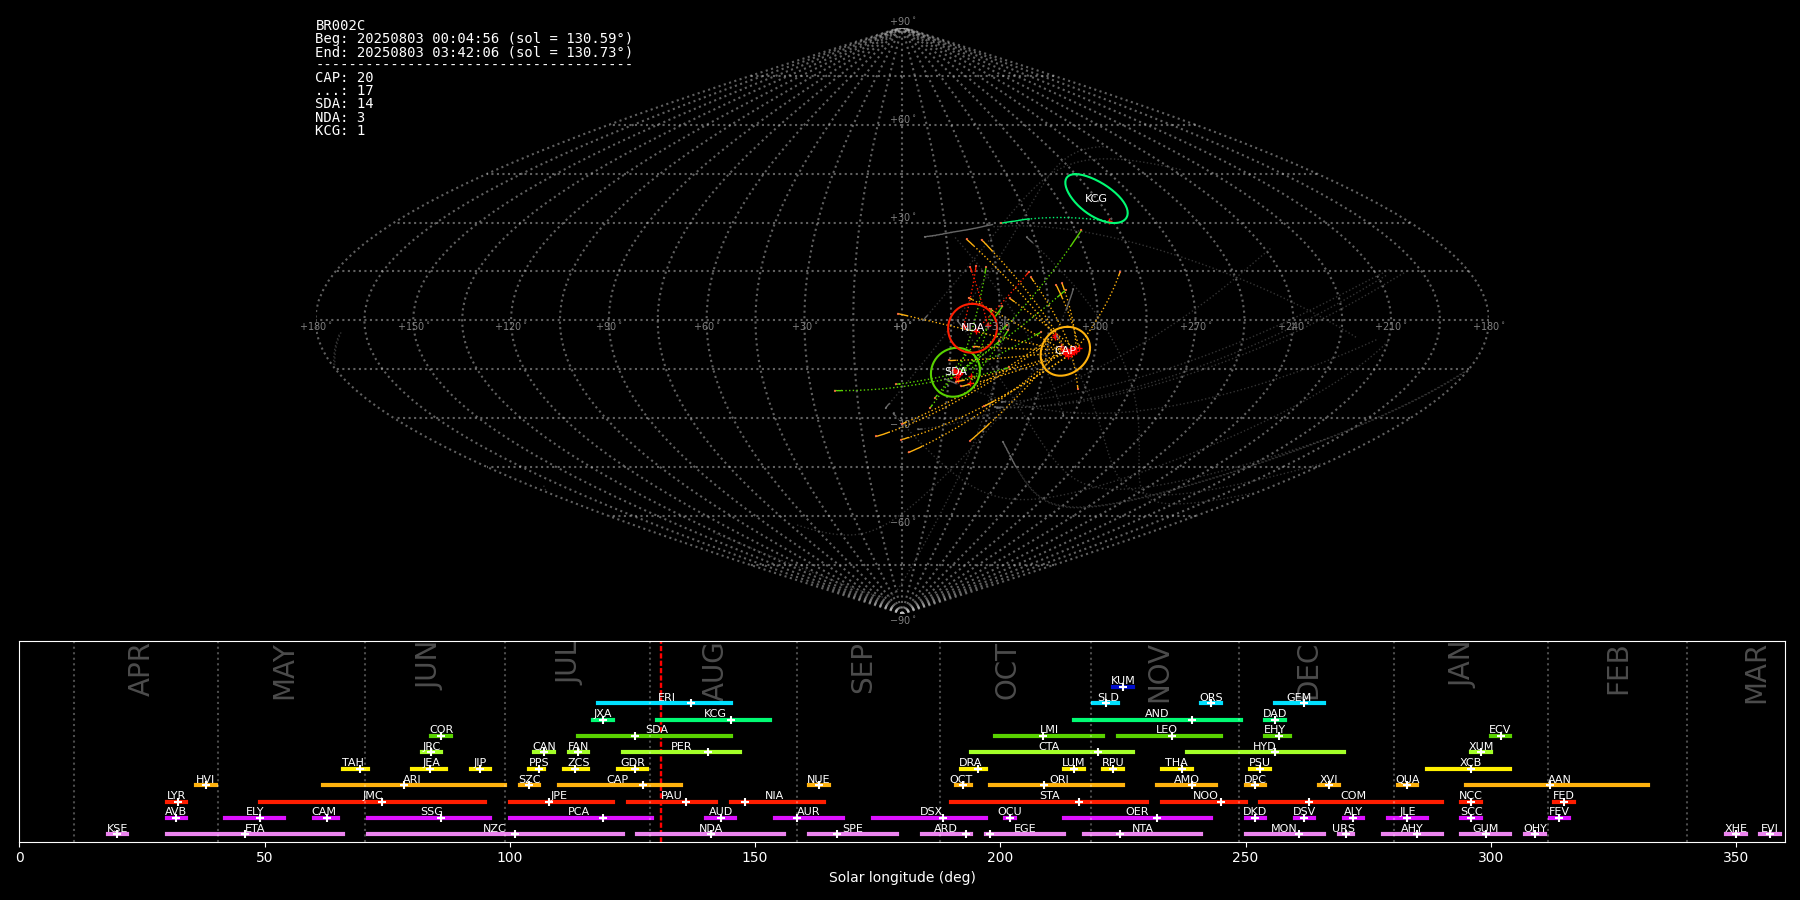Screen dimensions: 1800x900
Task: Click the +270° longitude label on the map
Action: [x=1192, y=327]
